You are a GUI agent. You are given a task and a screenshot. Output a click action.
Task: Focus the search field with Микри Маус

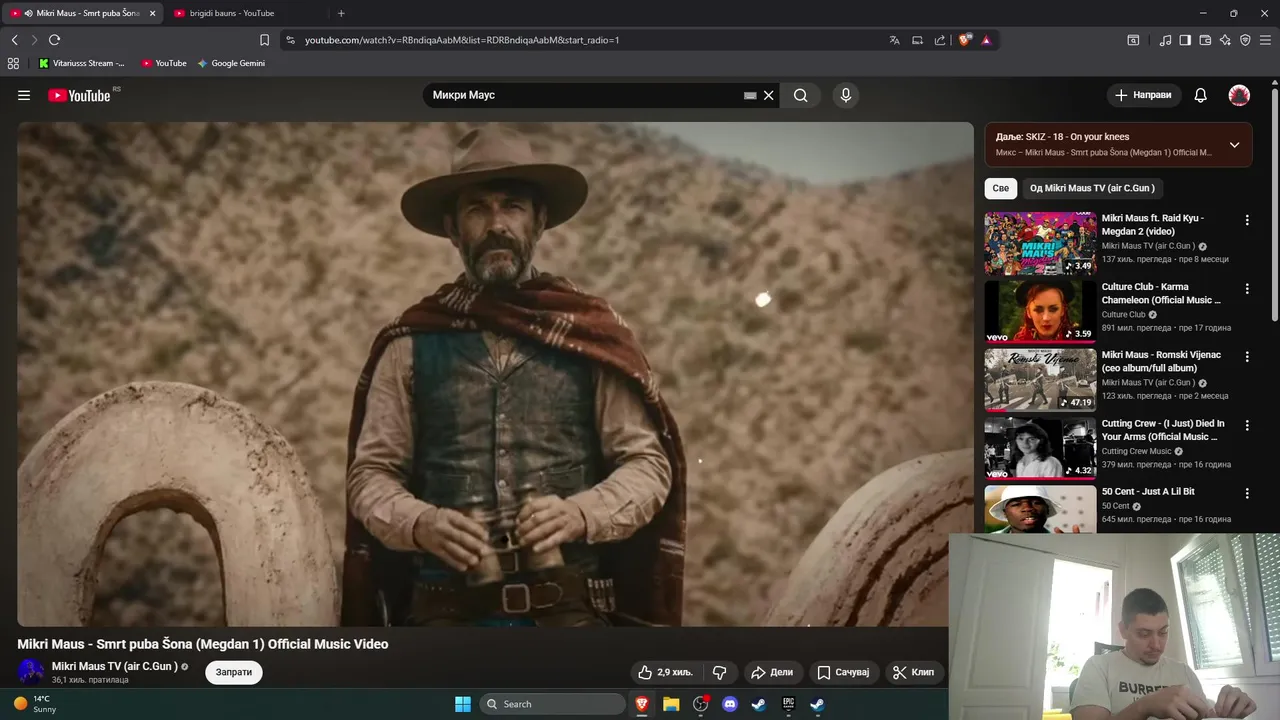pos(585,95)
